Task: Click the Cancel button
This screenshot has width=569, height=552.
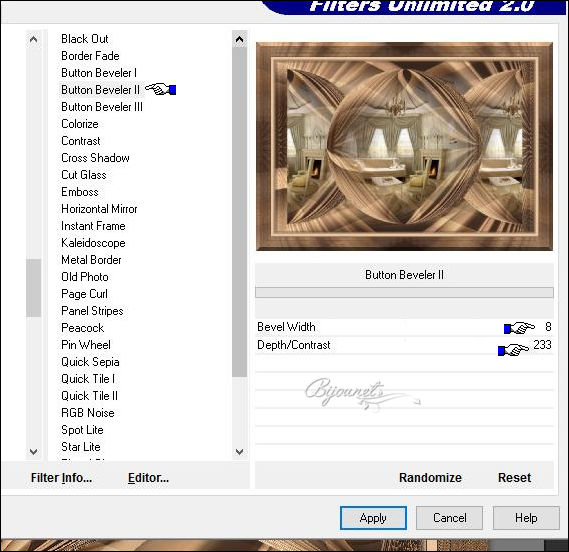Action: tap(449, 518)
